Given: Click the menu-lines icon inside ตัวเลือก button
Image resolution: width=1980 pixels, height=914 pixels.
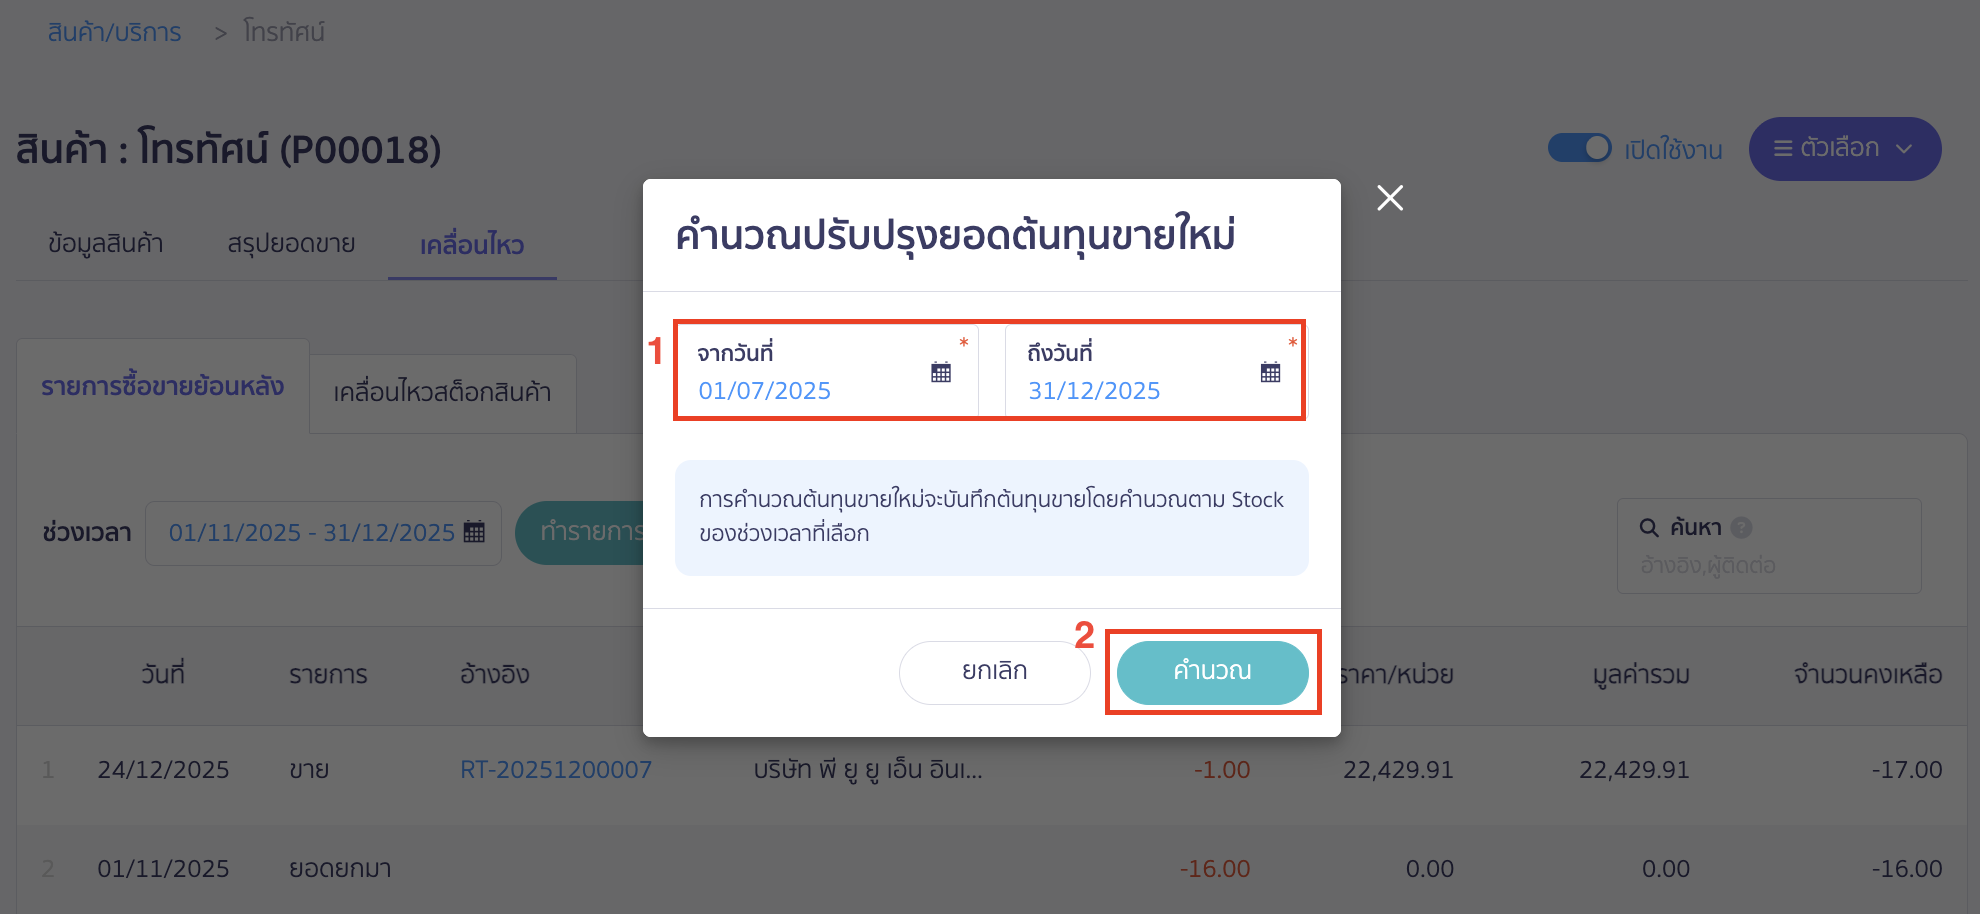Looking at the screenshot, I should 1781,148.
